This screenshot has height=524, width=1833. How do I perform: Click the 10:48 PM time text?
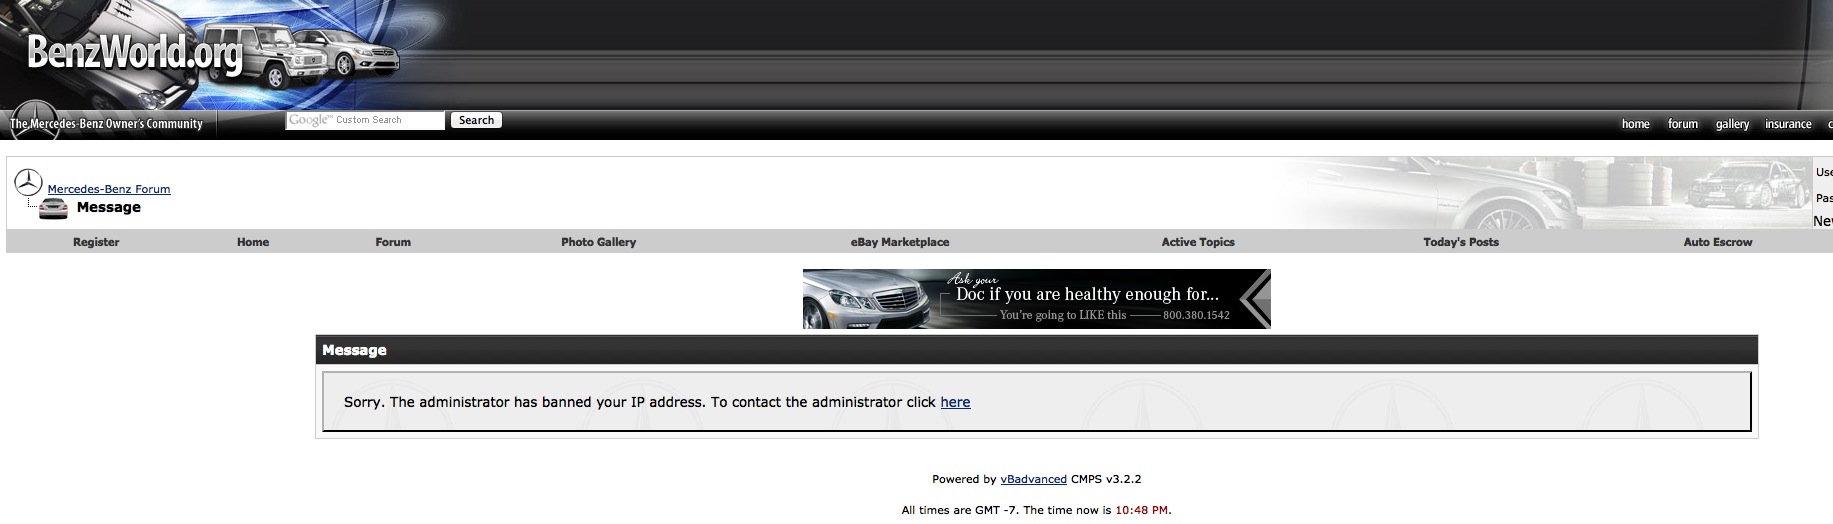1141,510
